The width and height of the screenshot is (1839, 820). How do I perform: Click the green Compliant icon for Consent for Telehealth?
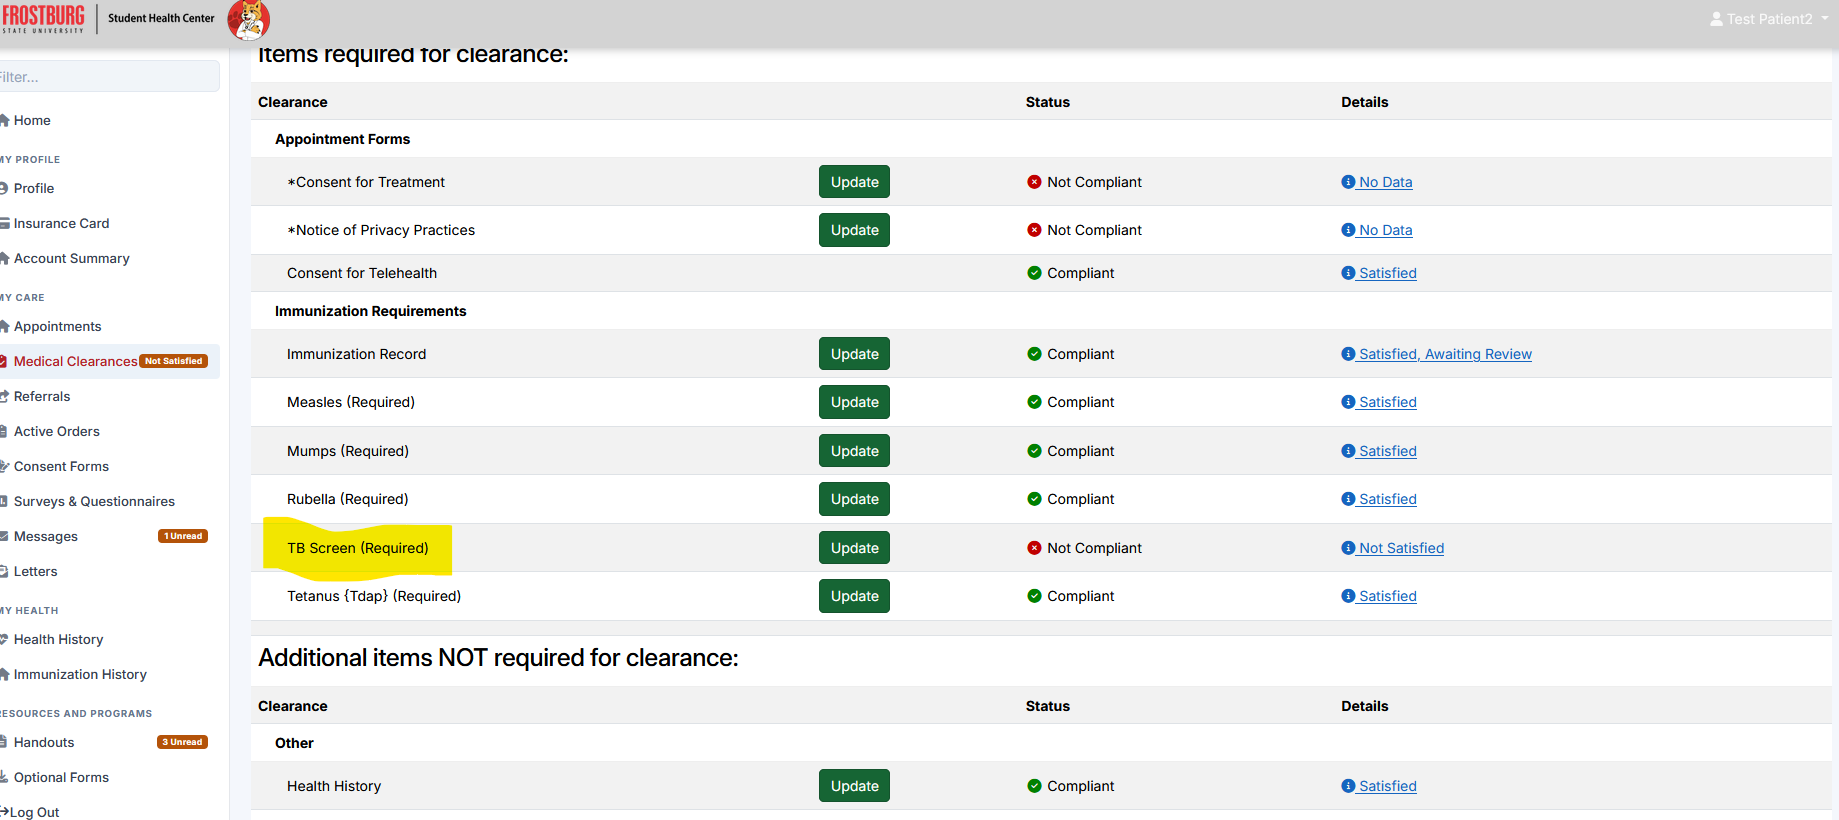coord(1034,273)
